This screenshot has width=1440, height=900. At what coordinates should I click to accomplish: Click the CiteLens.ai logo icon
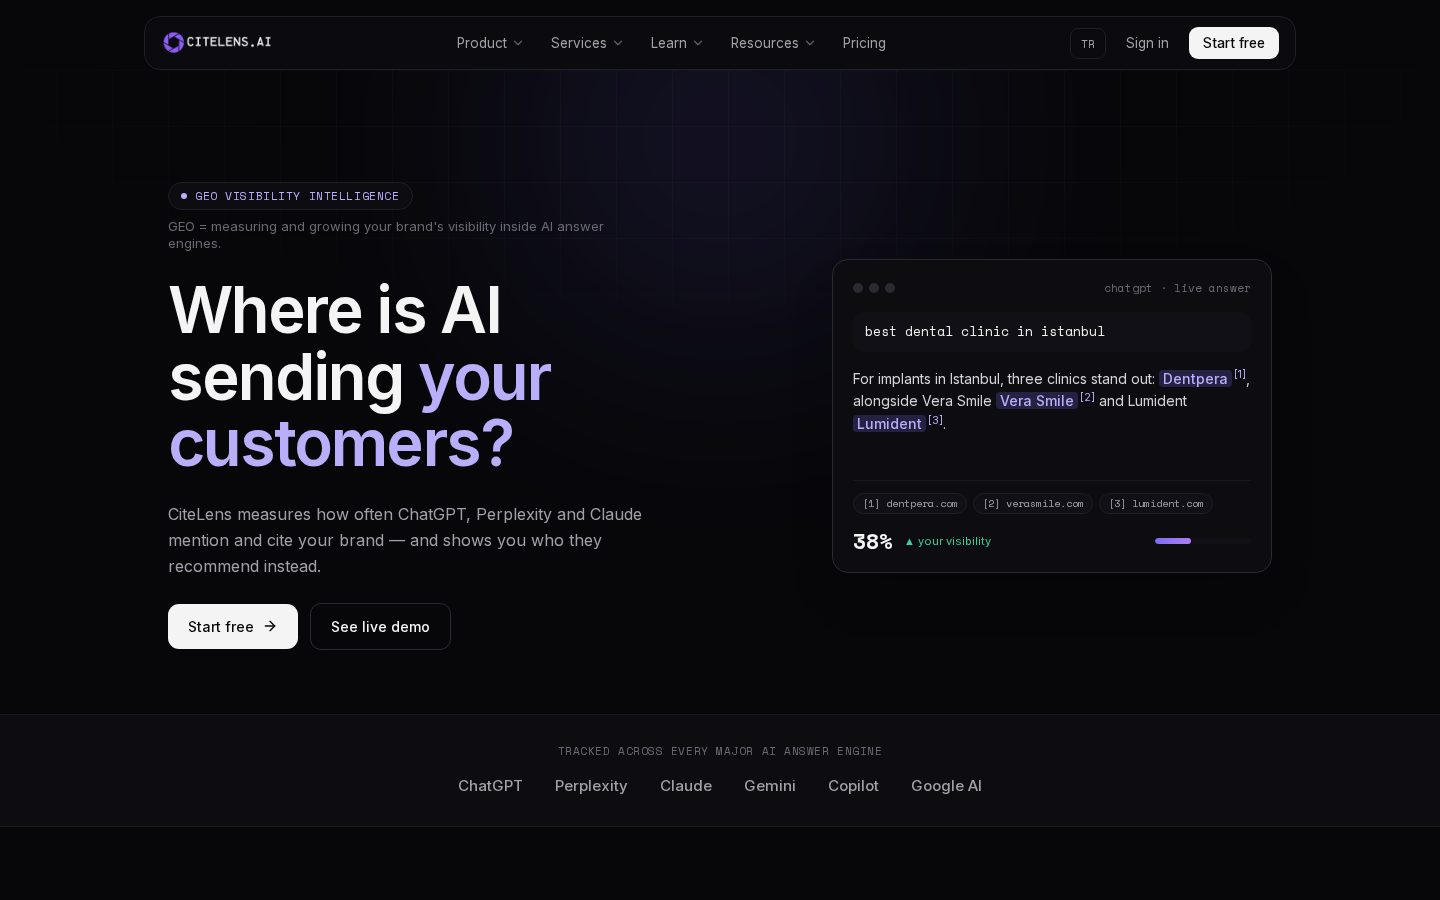174,42
